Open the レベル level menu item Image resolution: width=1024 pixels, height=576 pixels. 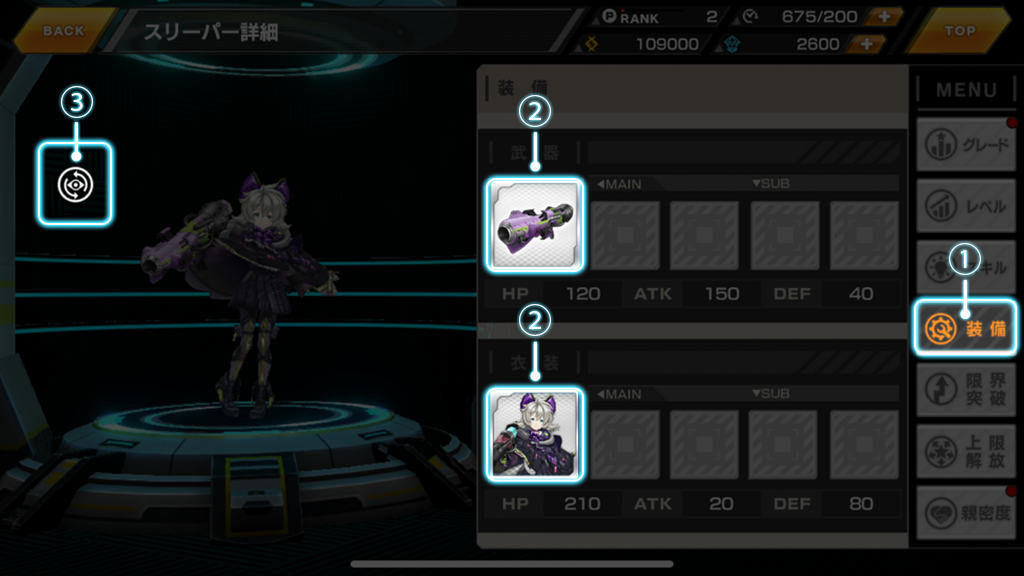pyautogui.click(x=965, y=206)
